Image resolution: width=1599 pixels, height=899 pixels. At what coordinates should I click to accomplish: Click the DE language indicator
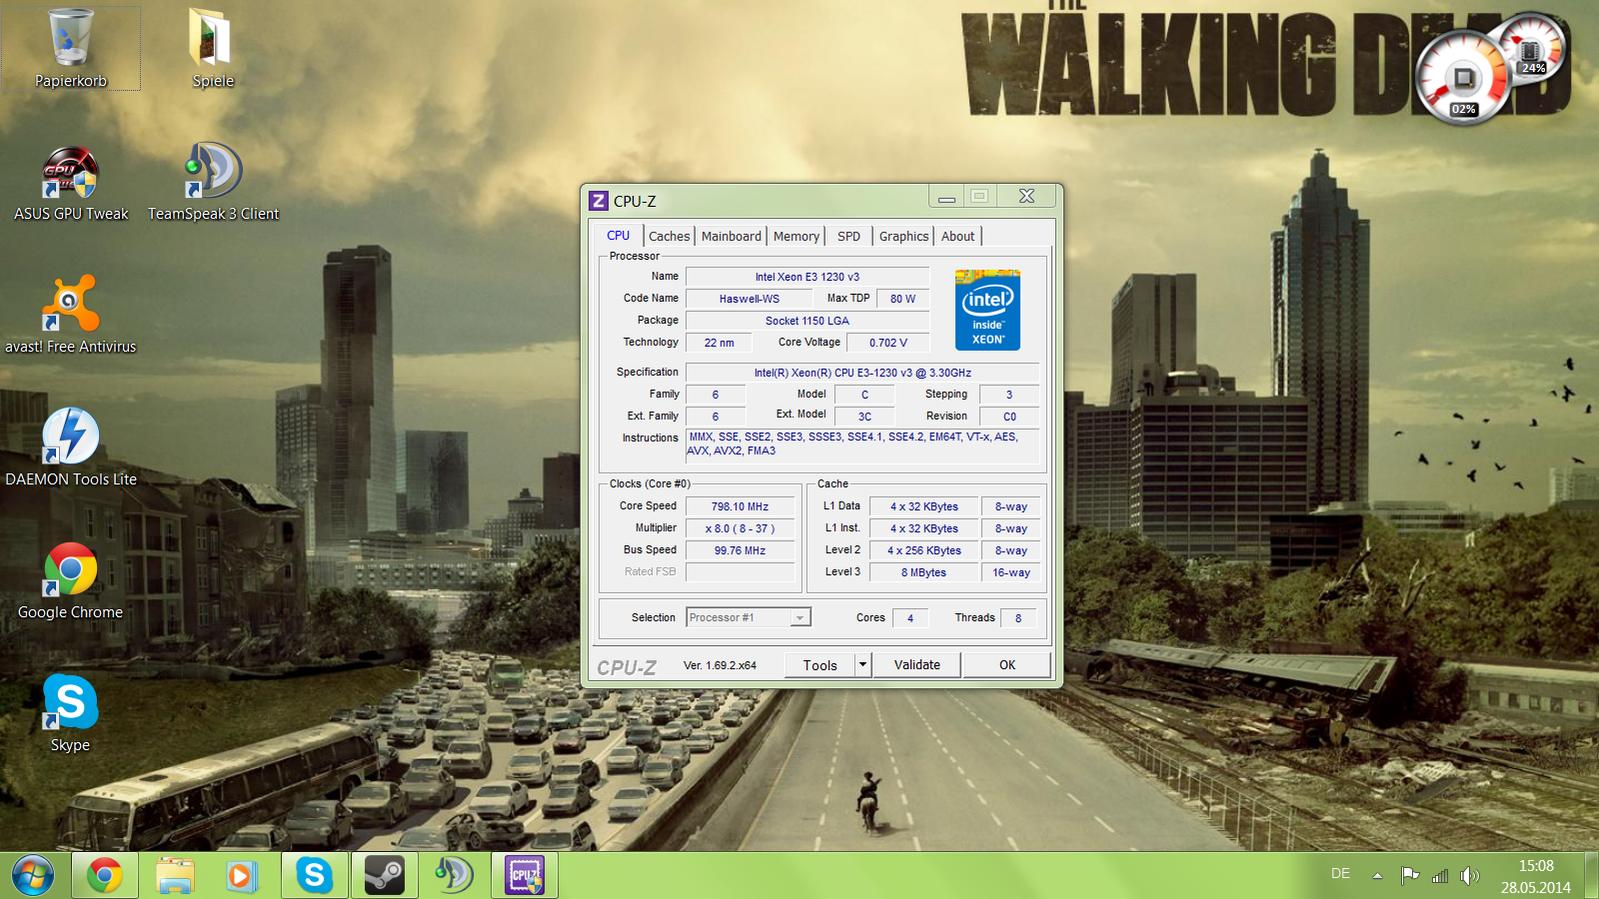(x=1341, y=874)
